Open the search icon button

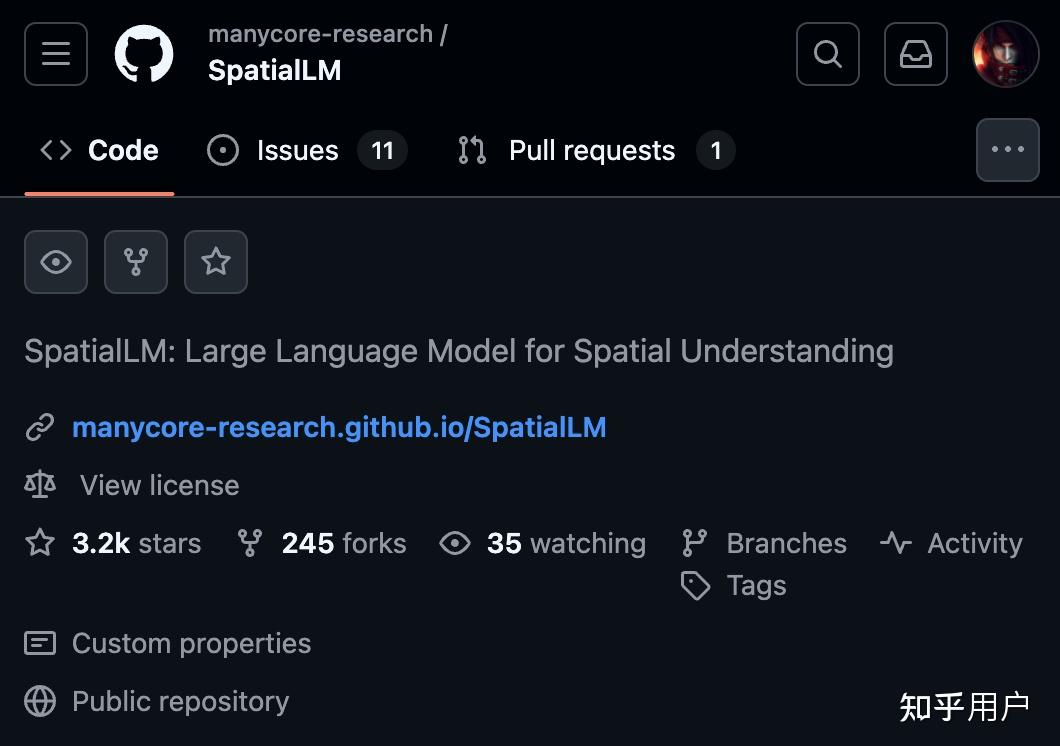[828, 54]
